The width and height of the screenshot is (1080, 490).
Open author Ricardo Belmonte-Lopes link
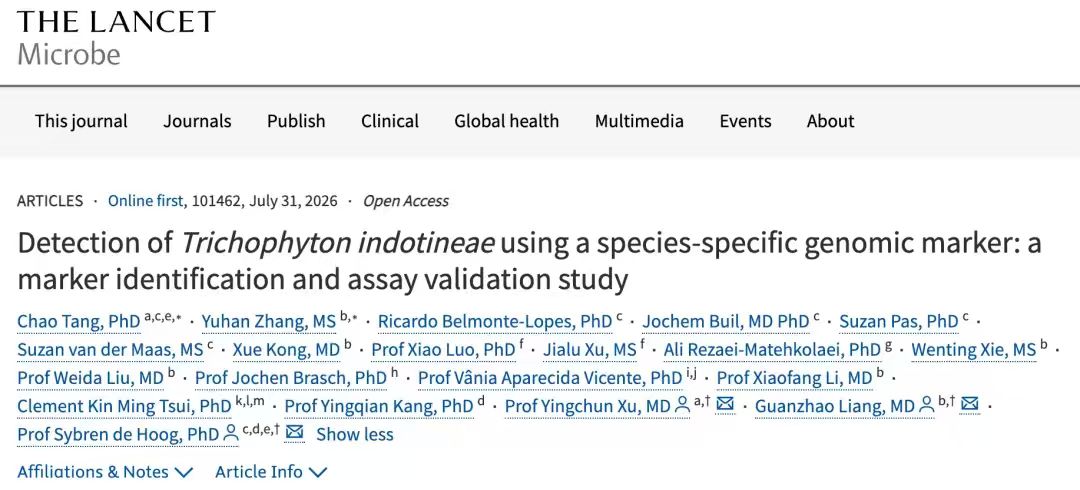pyautogui.click(x=495, y=321)
